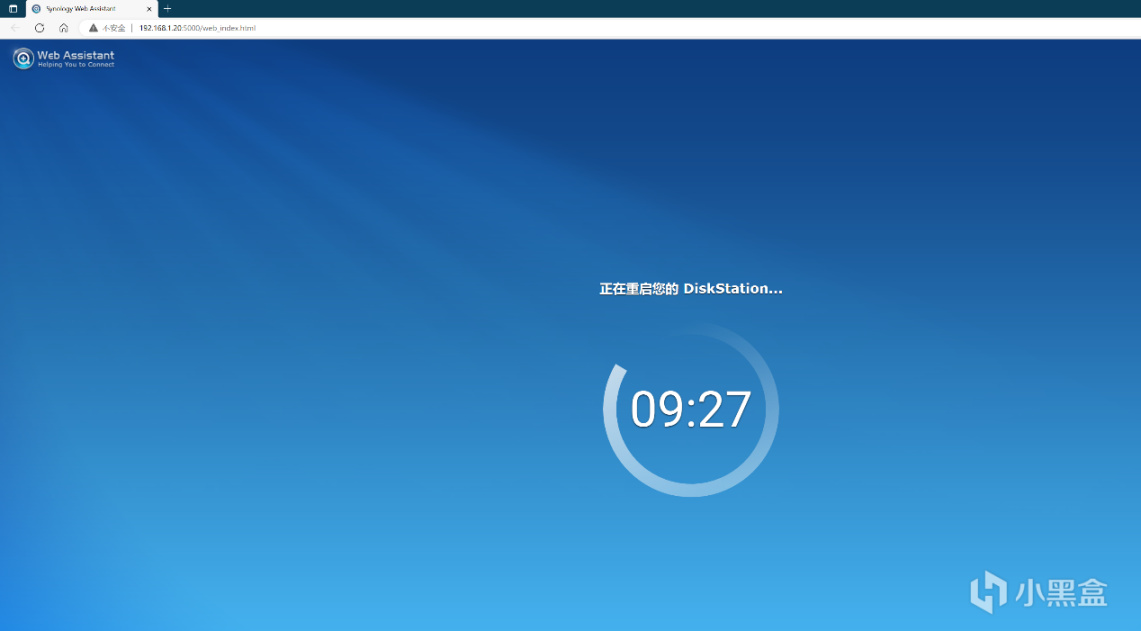Click the Helping You to Connect tagline
The height and width of the screenshot is (631, 1141).
click(x=76, y=65)
